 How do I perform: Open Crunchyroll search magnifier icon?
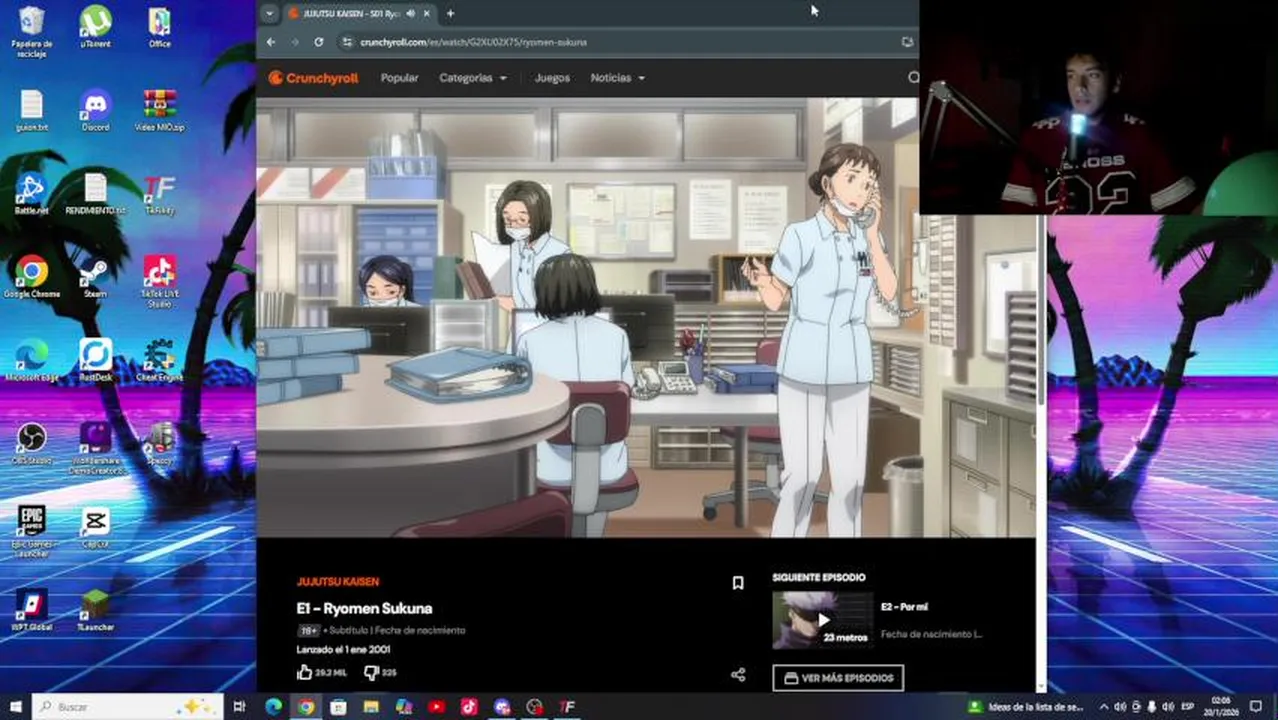point(913,78)
